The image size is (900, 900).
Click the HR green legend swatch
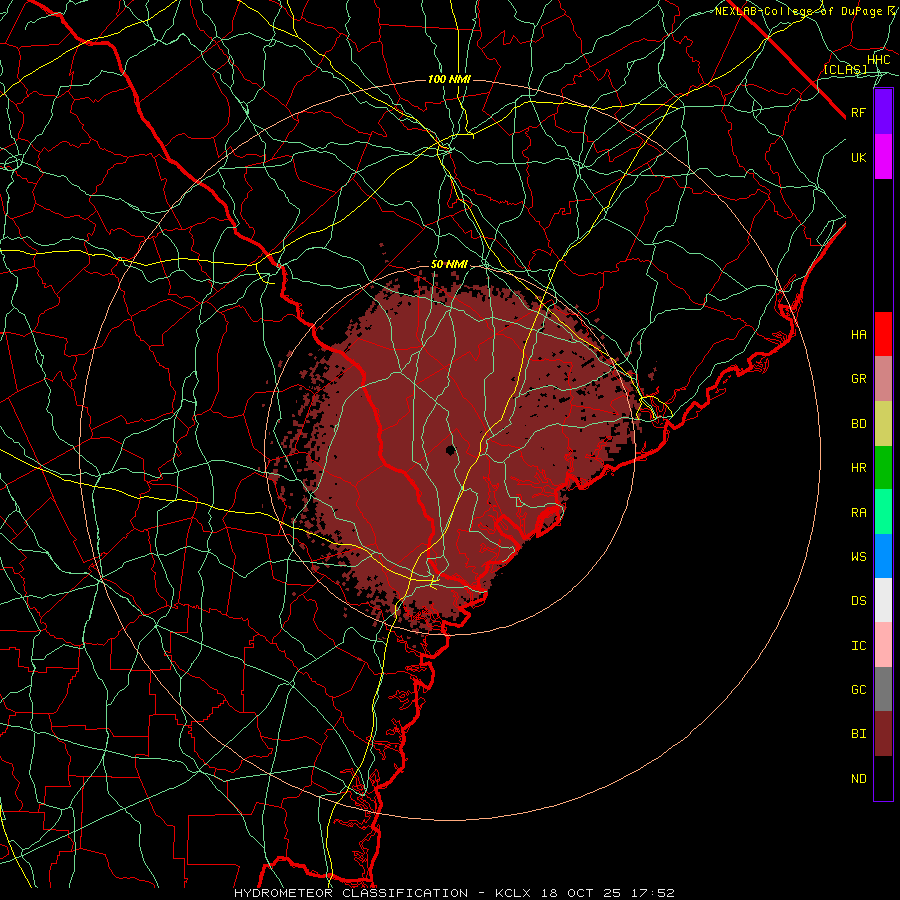point(883,468)
